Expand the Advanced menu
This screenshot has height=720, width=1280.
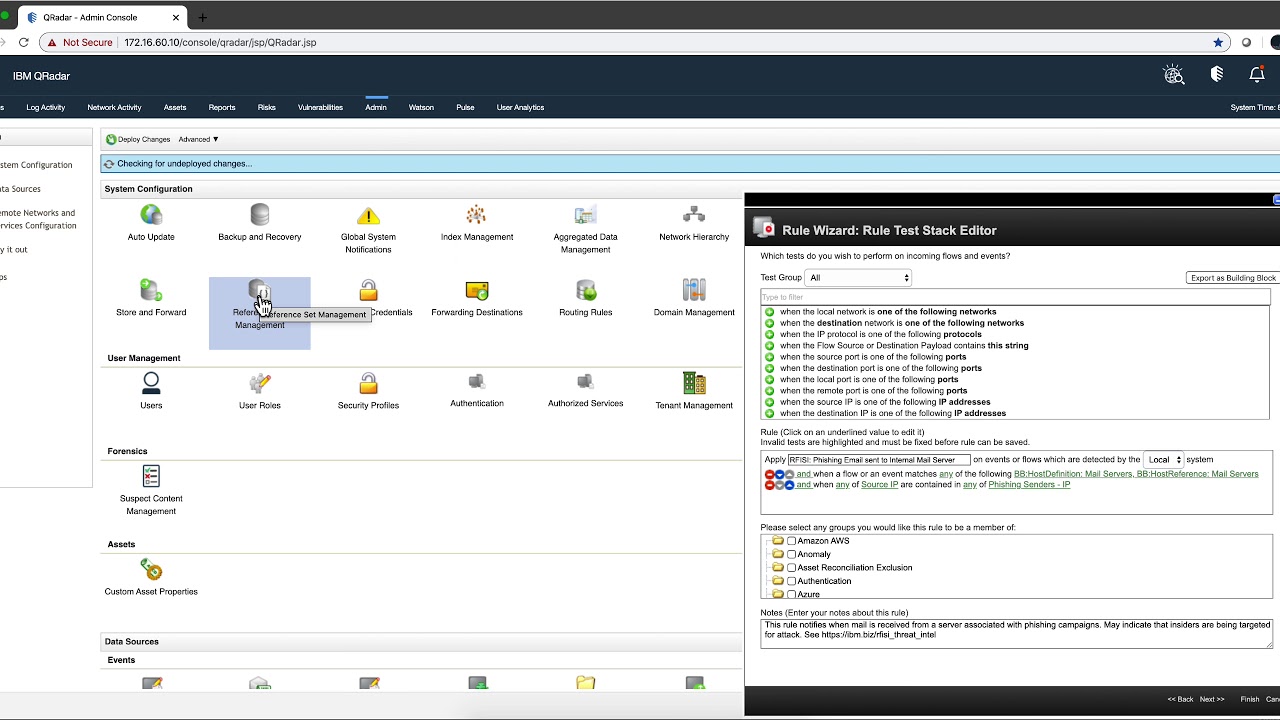[198, 139]
